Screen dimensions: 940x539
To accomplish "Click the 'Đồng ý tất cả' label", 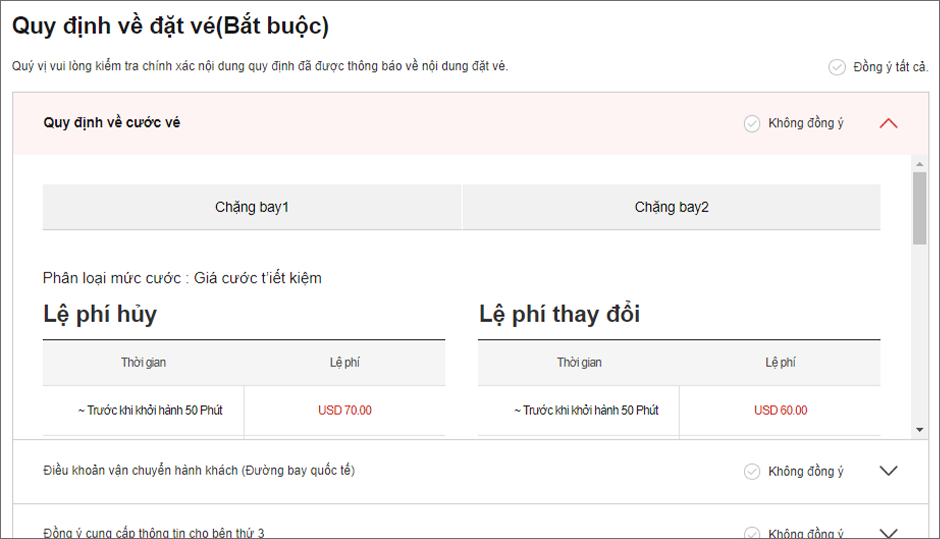I will pyautogui.click(x=890, y=67).
